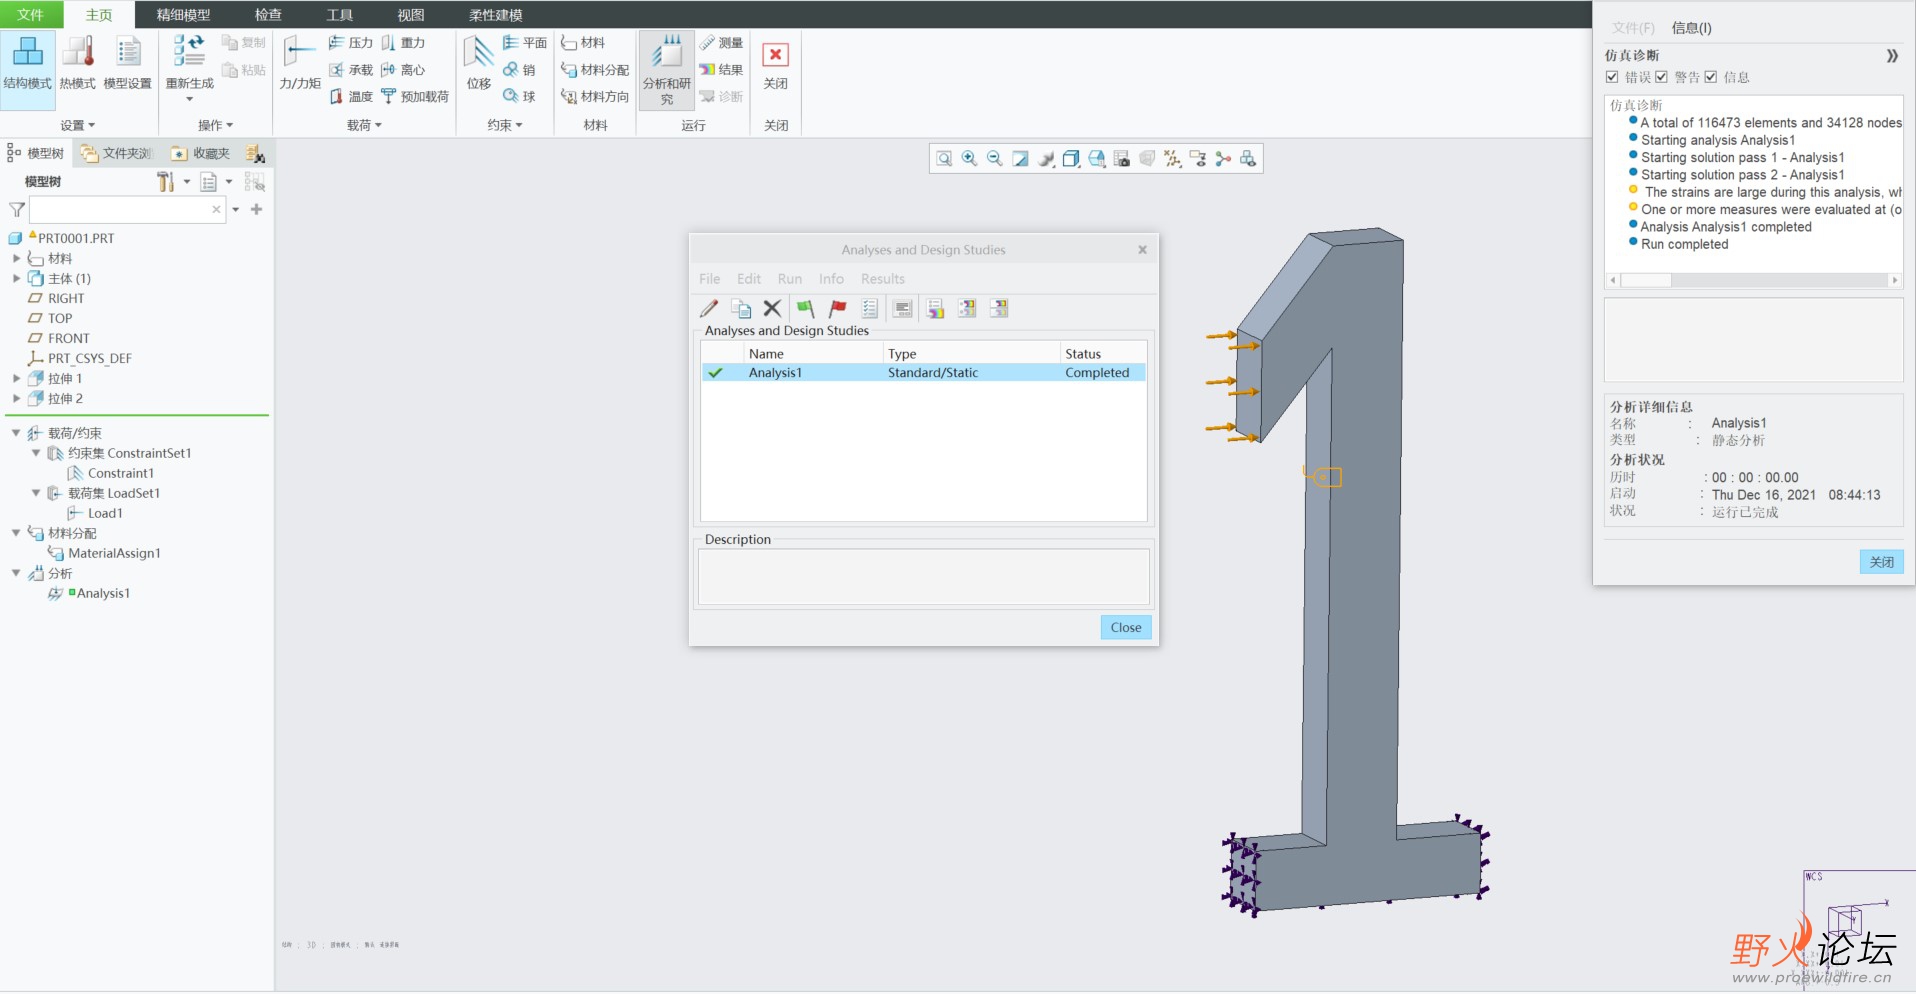Toggle 错误 errors checkbox
Image resolution: width=1916 pixels, height=994 pixels.
pos(1612,77)
